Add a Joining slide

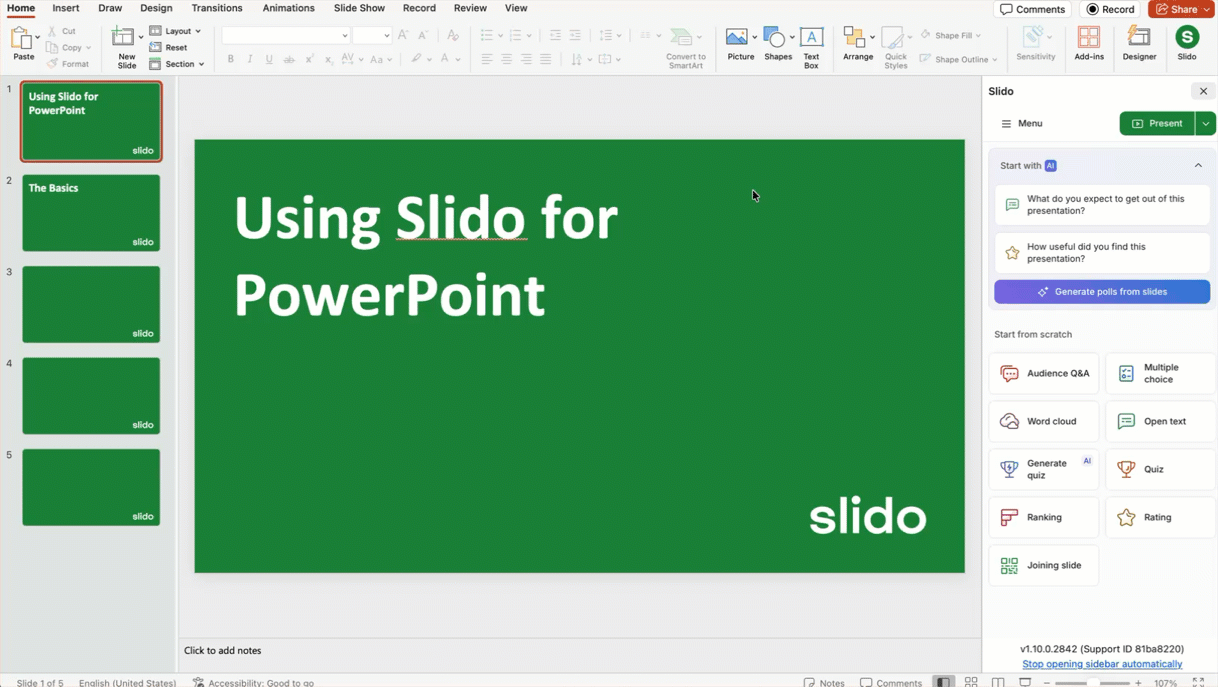(x=1044, y=565)
